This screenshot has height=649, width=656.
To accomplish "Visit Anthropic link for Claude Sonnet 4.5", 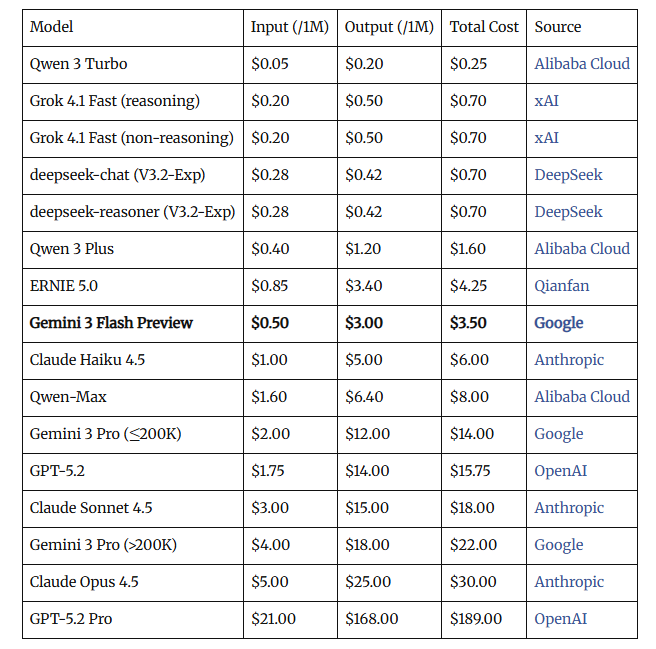I will (x=569, y=508).
